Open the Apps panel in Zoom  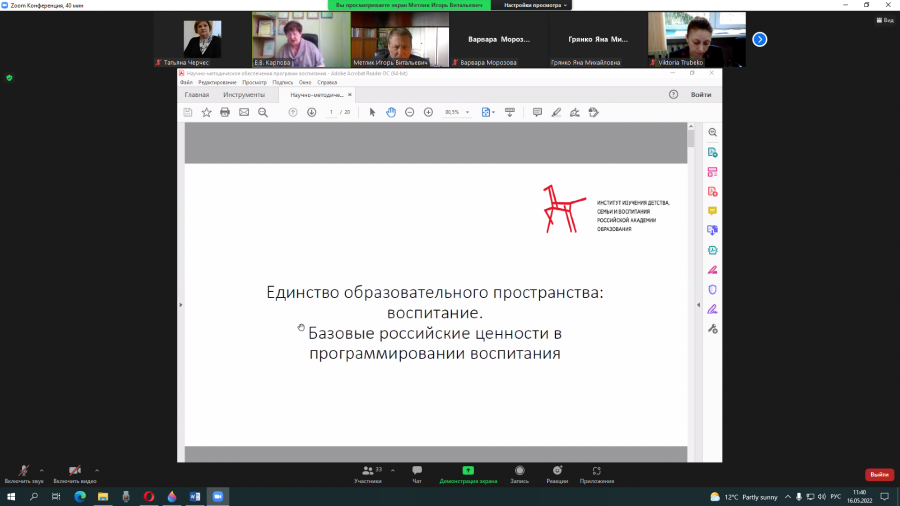[596, 470]
